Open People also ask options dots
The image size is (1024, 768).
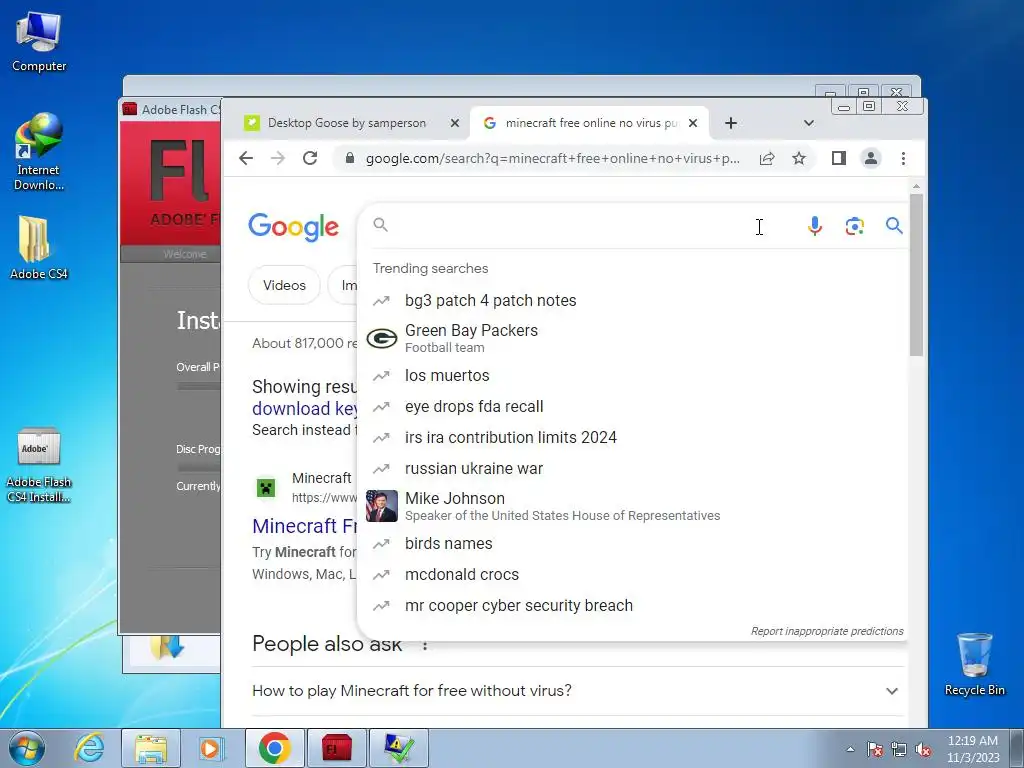pyautogui.click(x=424, y=645)
